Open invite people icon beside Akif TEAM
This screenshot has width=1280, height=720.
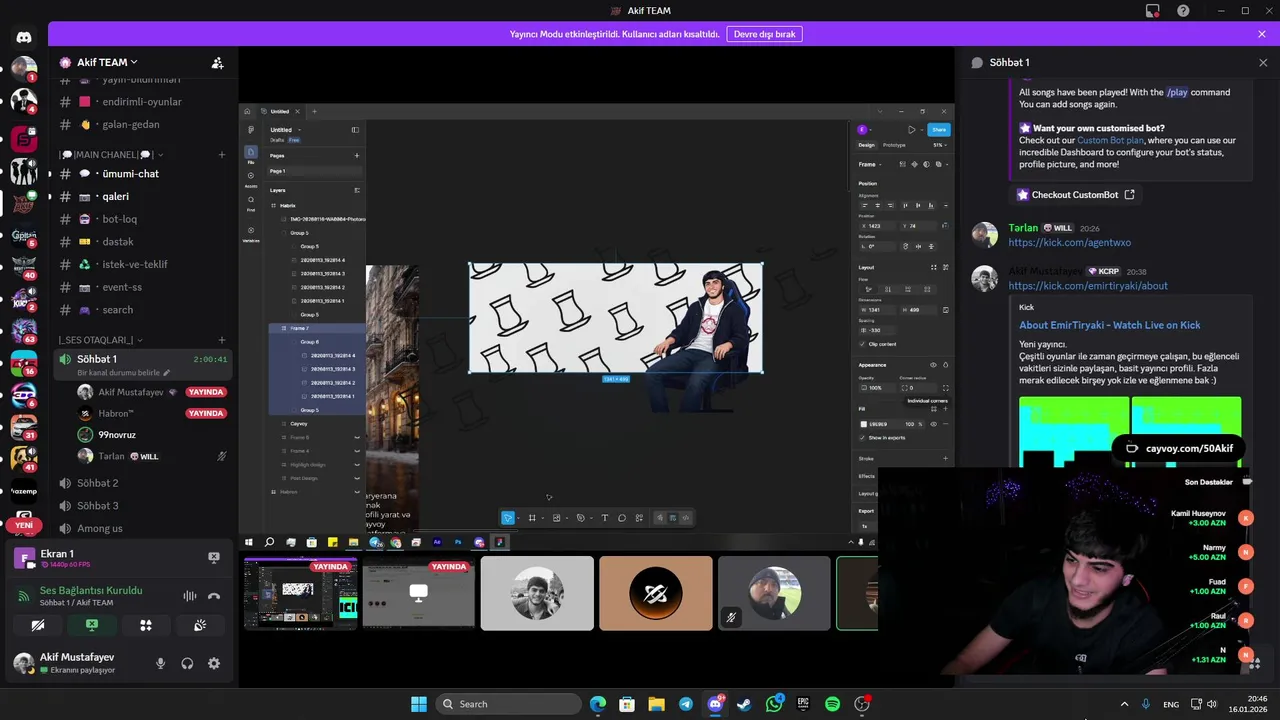point(217,62)
